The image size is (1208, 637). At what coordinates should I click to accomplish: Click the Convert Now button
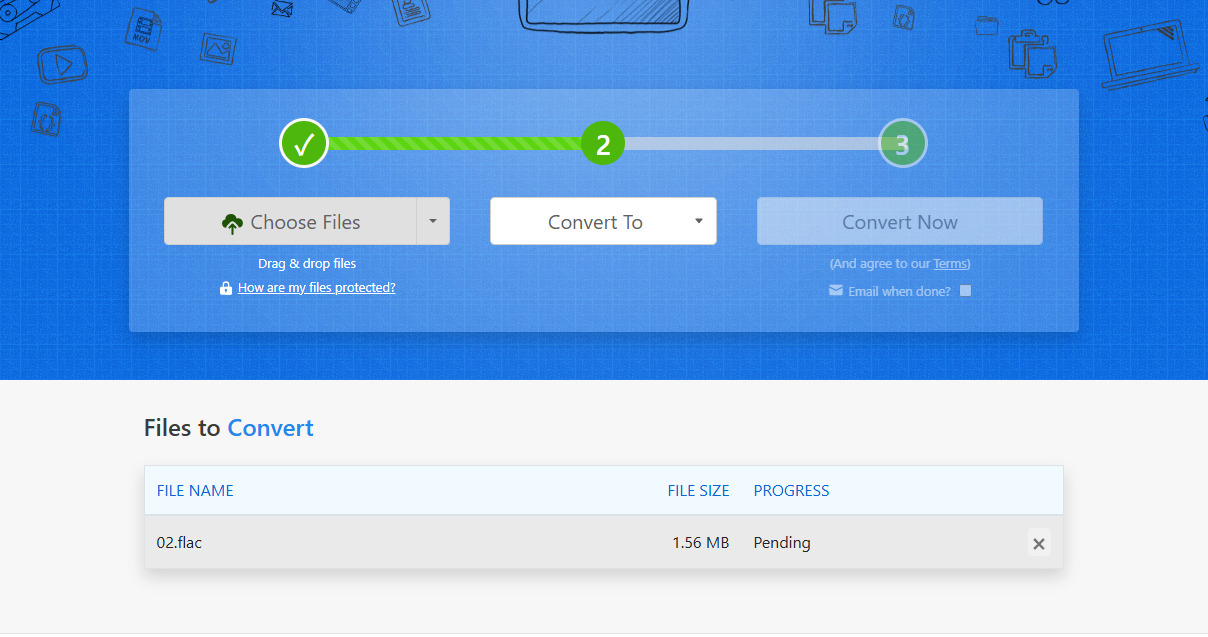point(900,221)
